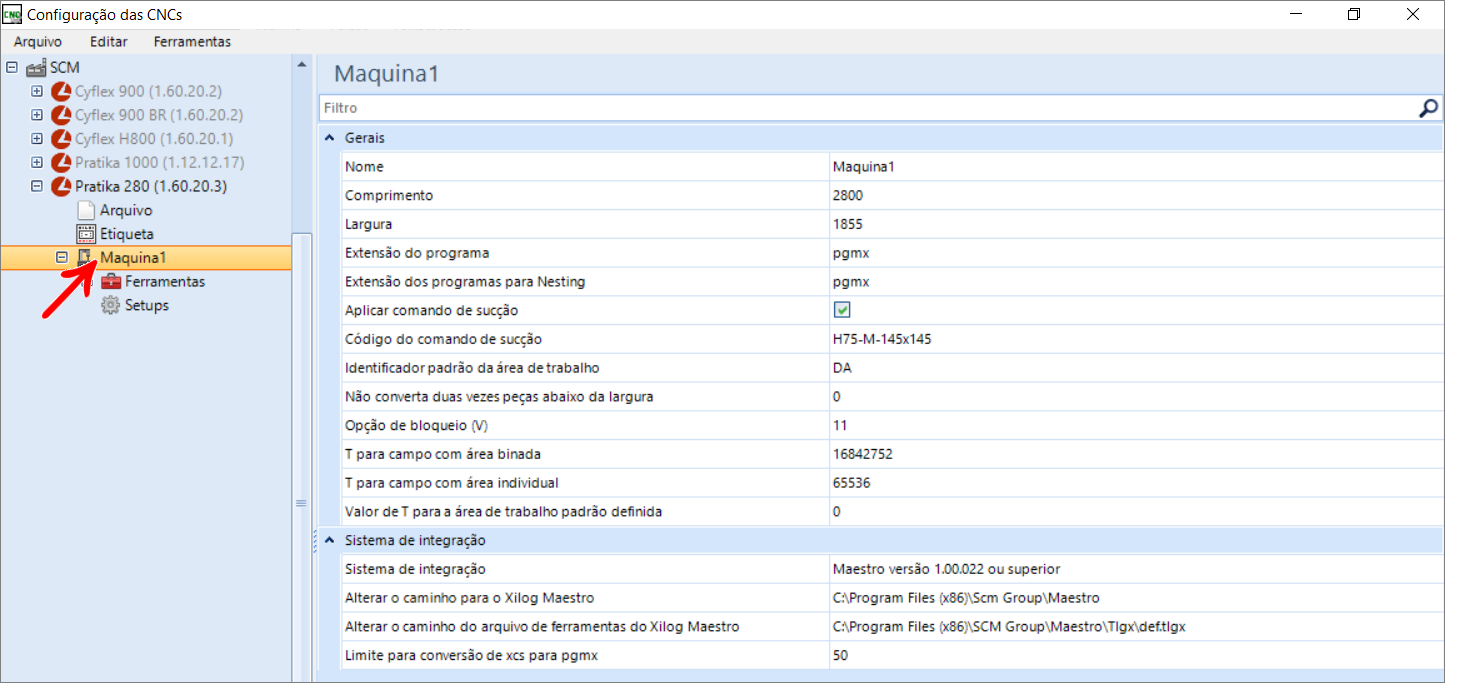
Task: Collapse the Maquina1 tree node
Action: click(62, 258)
